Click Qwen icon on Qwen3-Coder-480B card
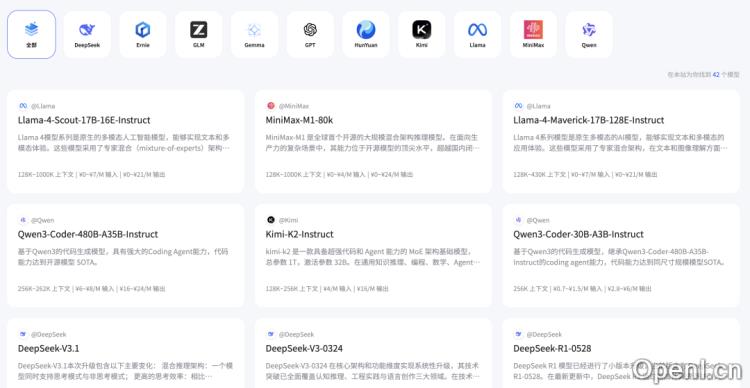This screenshot has width=750, height=388. point(23,220)
